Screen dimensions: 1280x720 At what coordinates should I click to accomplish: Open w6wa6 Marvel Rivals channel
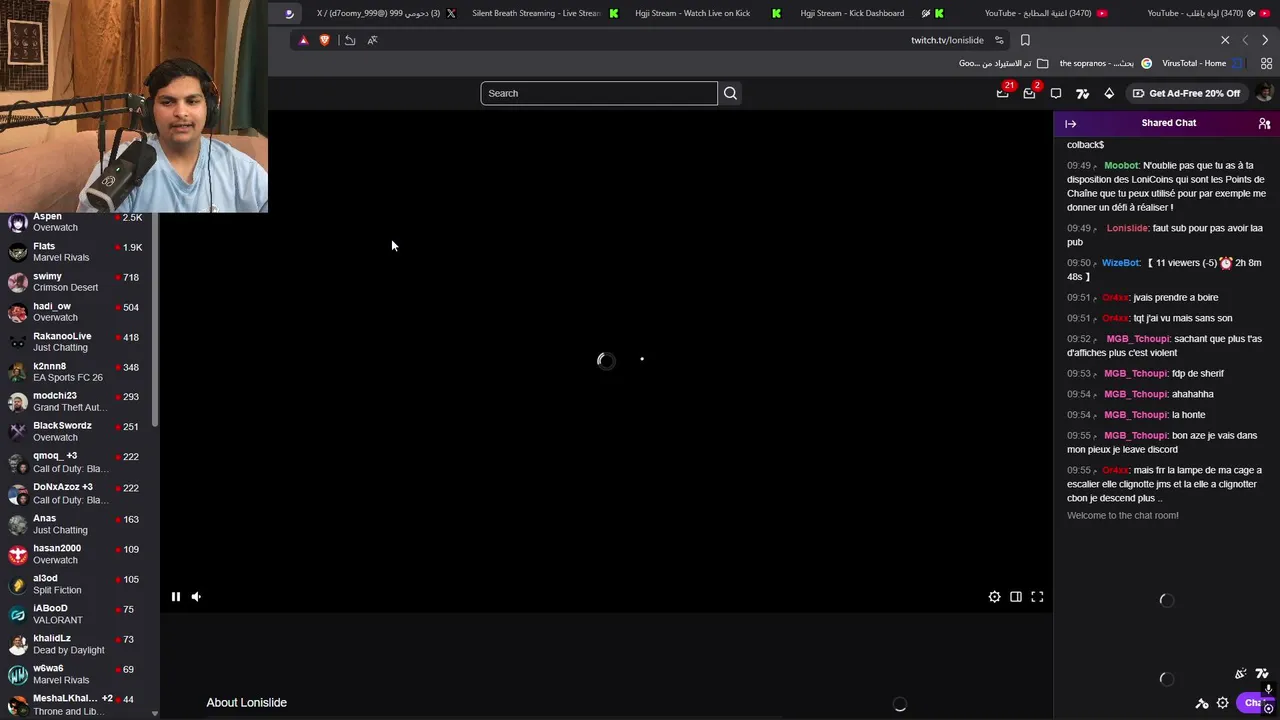[78, 674]
